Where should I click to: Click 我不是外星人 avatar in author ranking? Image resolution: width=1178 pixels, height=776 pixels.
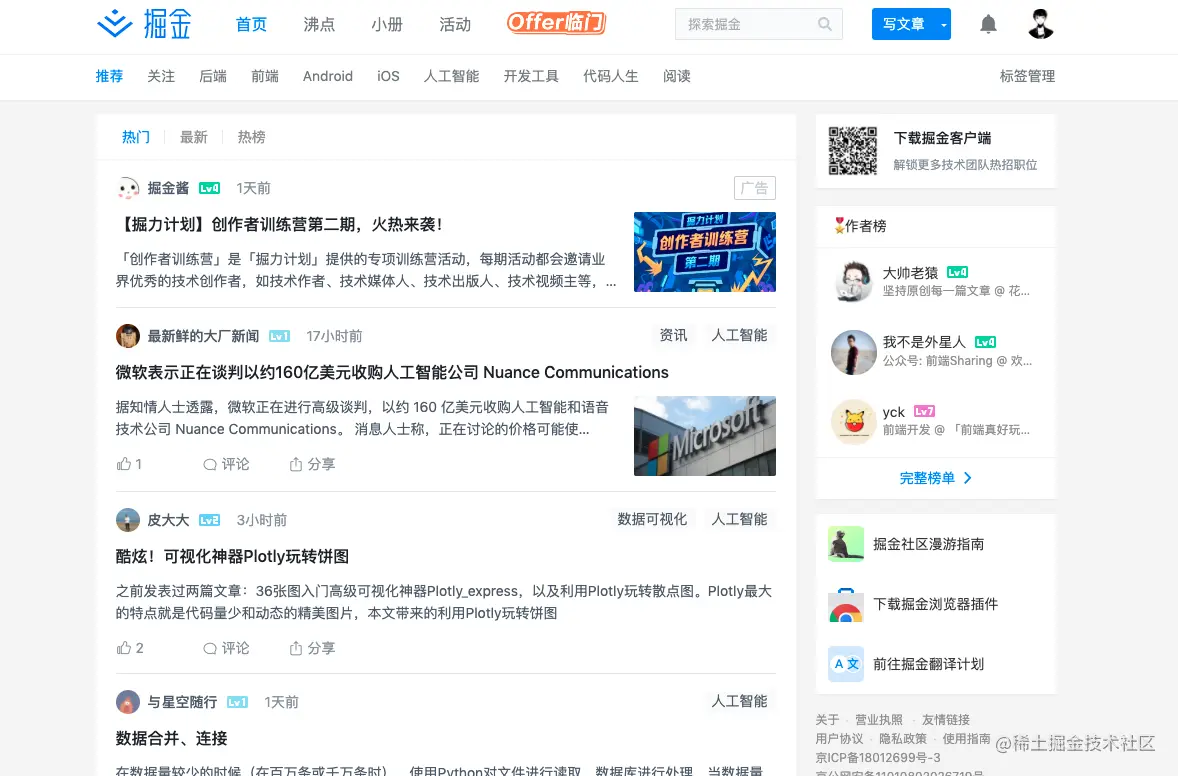(853, 352)
